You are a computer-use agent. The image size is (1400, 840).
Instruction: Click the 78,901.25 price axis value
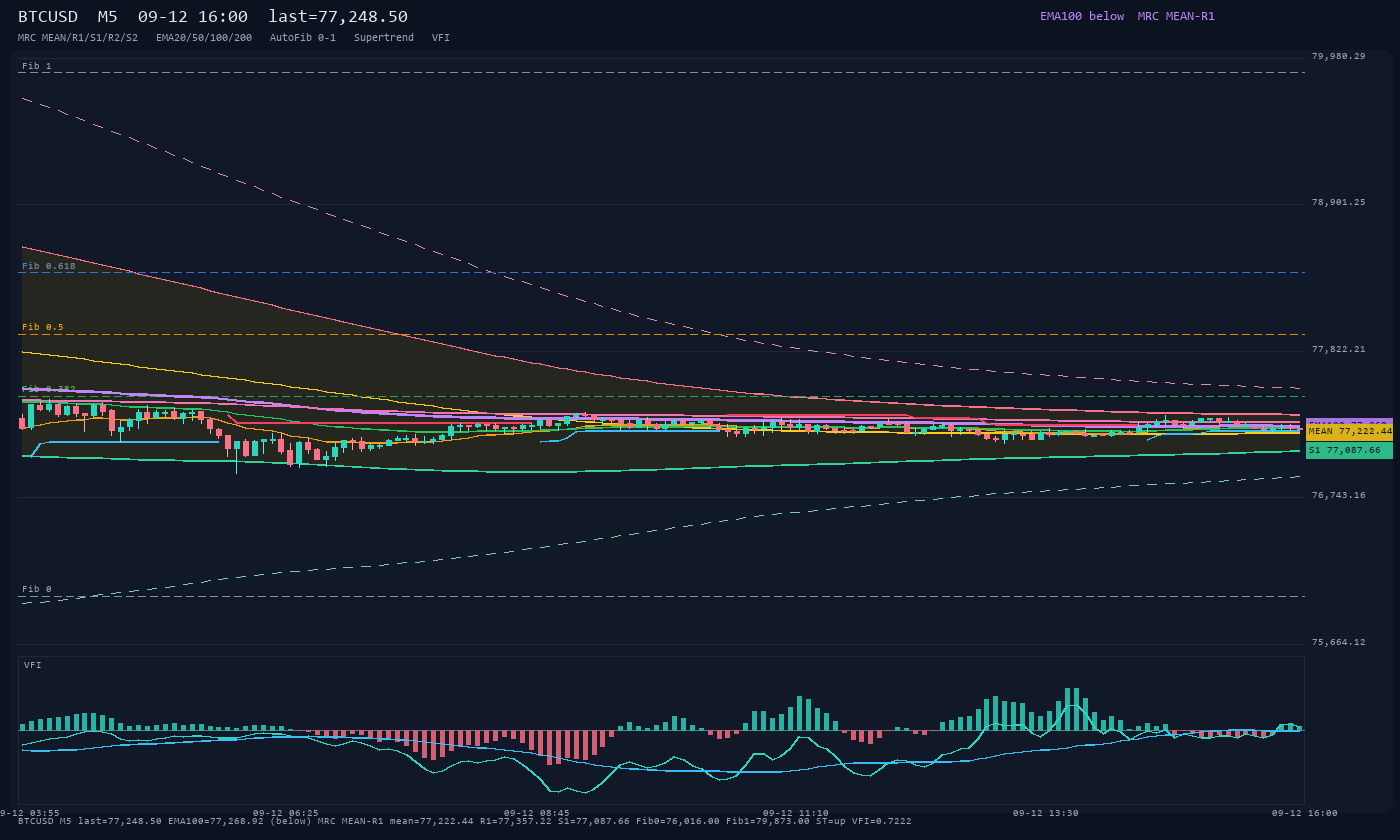[x=1338, y=202]
